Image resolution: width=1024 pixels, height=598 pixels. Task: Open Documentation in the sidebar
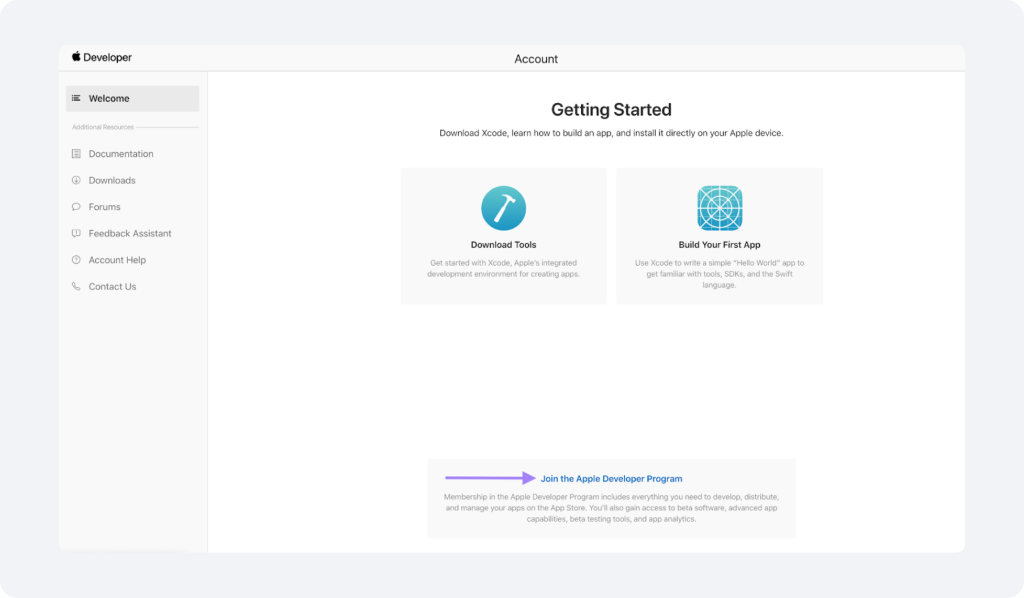(x=121, y=154)
